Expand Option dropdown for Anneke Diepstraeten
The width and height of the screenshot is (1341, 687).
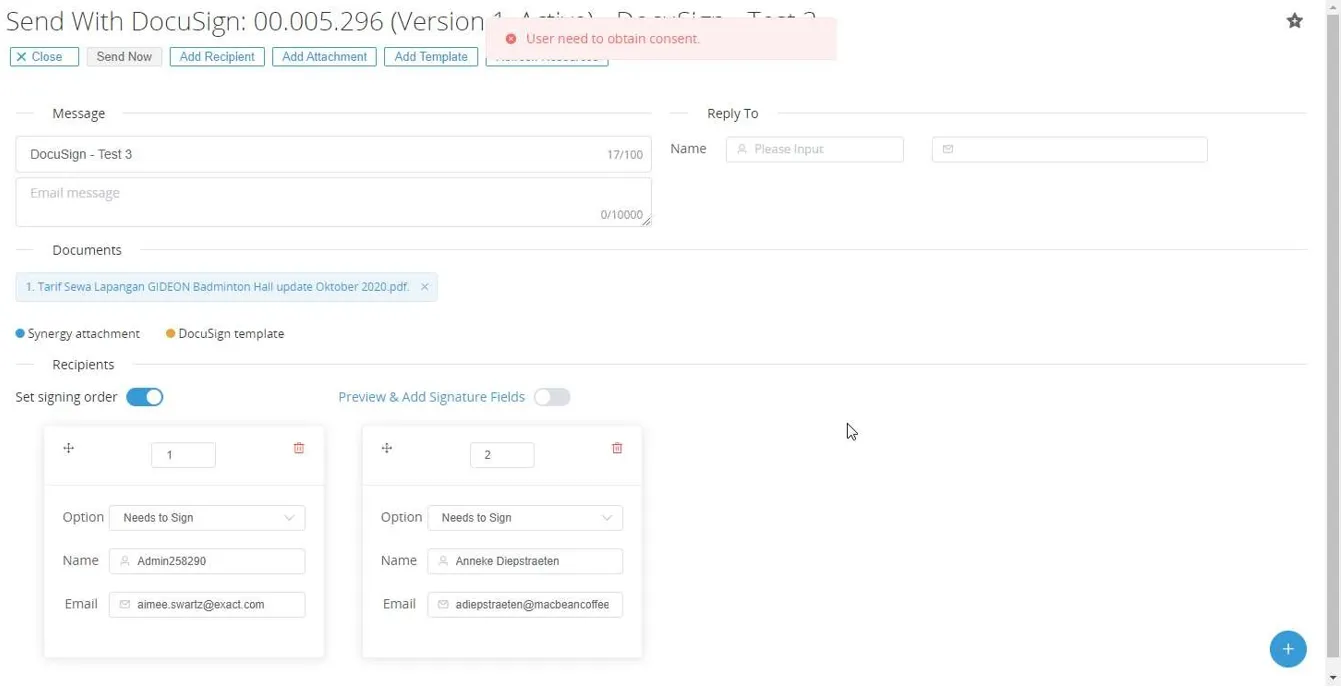coord(525,518)
